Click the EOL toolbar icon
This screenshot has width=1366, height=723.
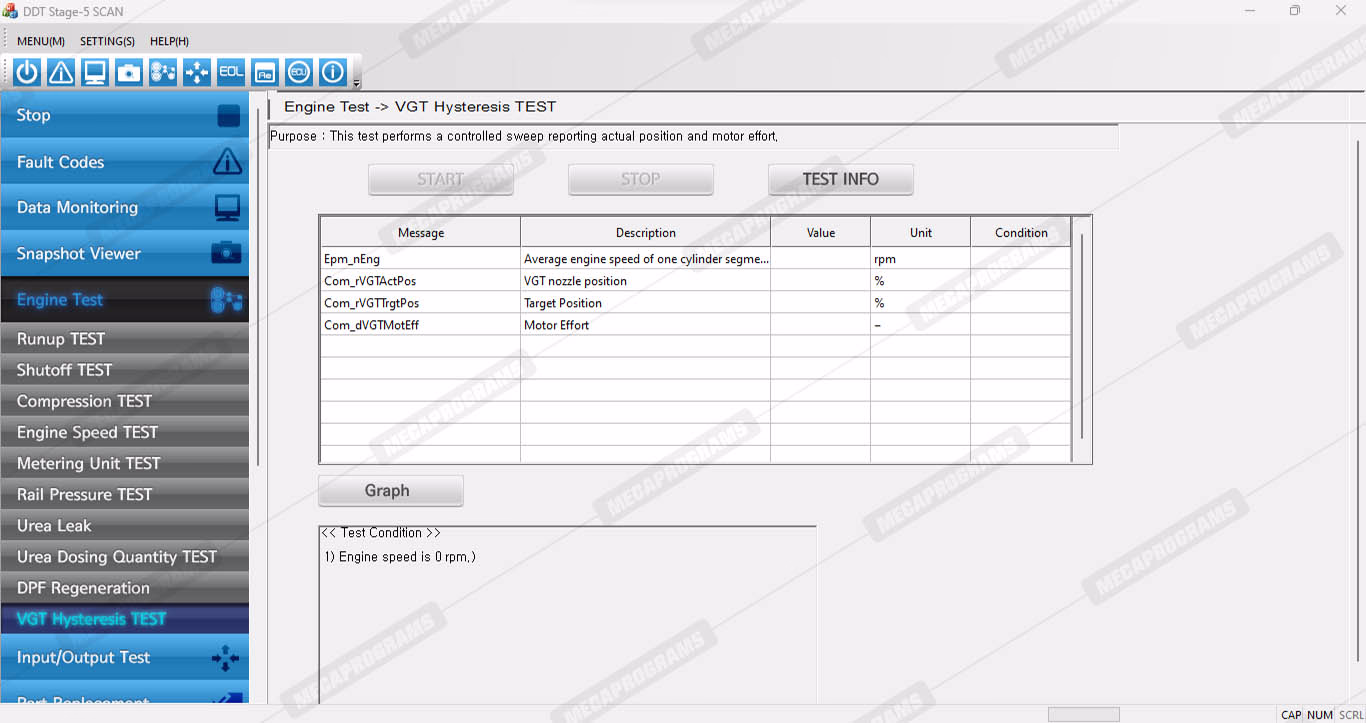[231, 72]
